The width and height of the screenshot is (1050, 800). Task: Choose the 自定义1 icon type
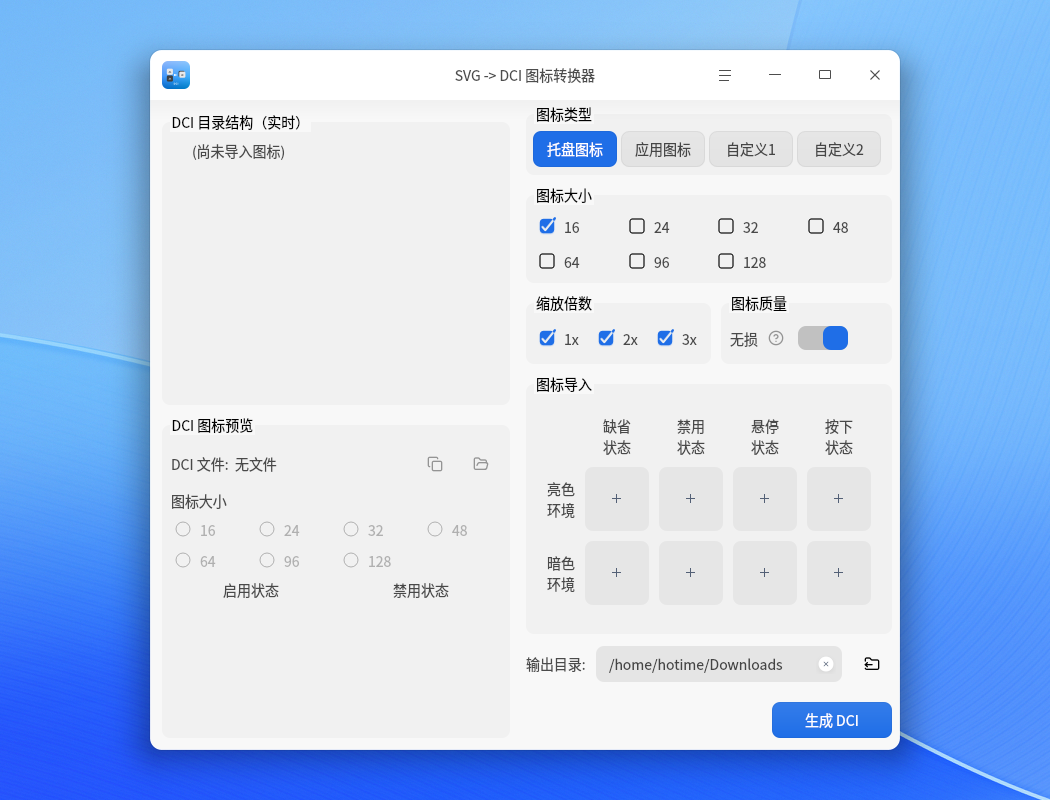pyautogui.click(x=751, y=149)
